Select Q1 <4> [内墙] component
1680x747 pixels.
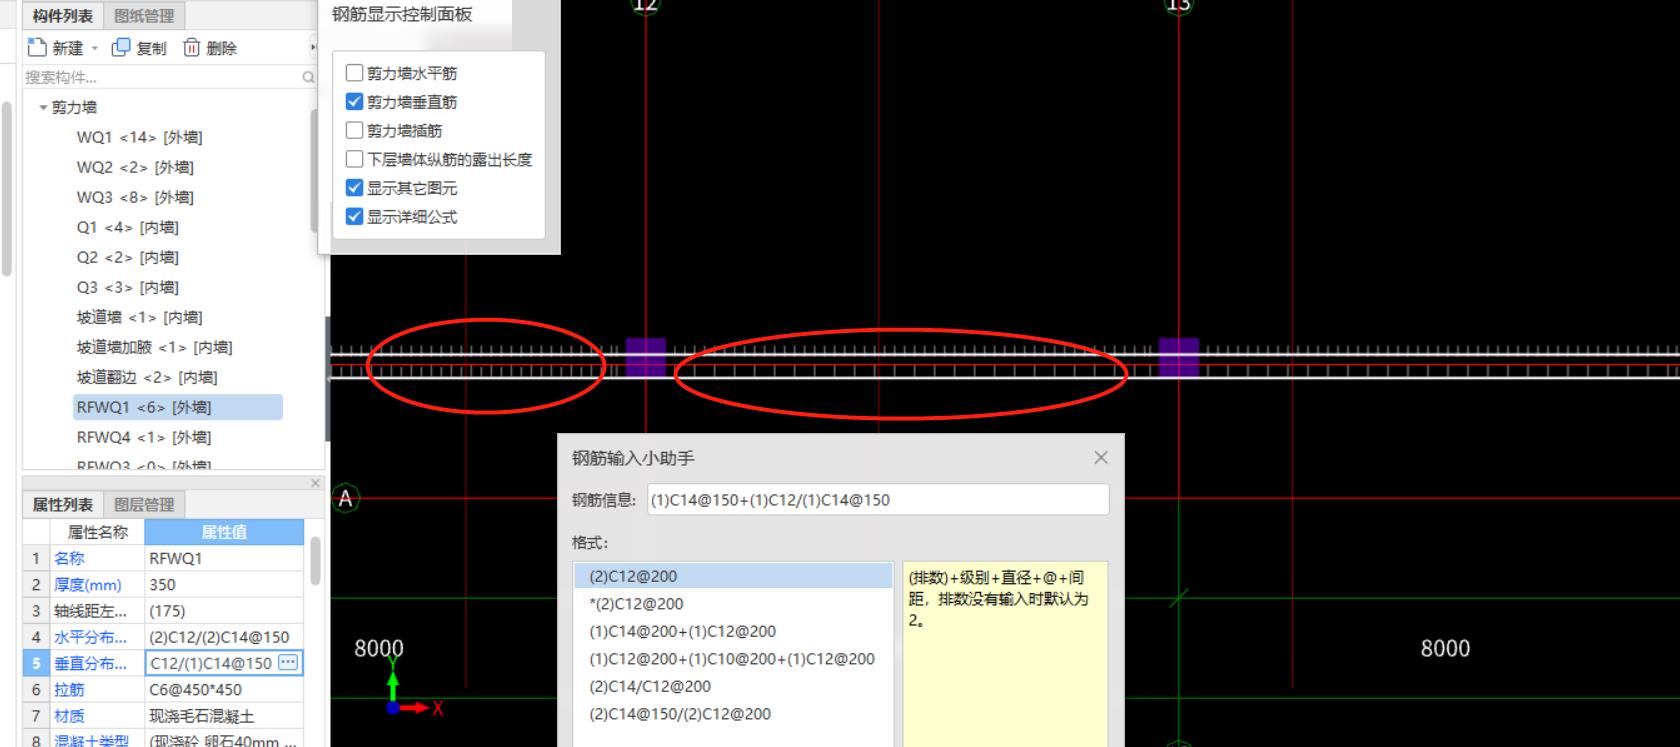coord(127,227)
